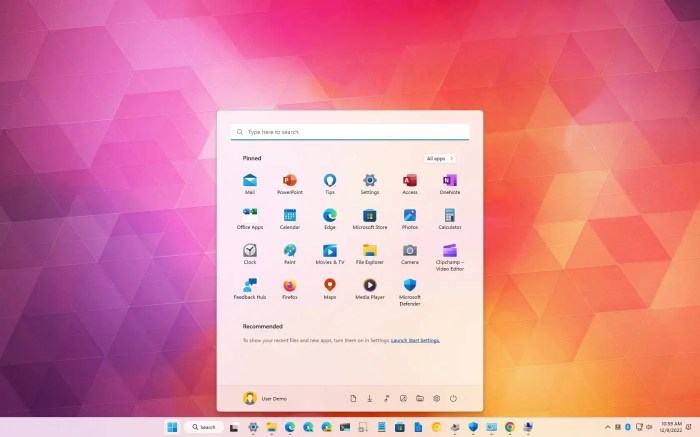Launch the Camera app

coord(410,254)
